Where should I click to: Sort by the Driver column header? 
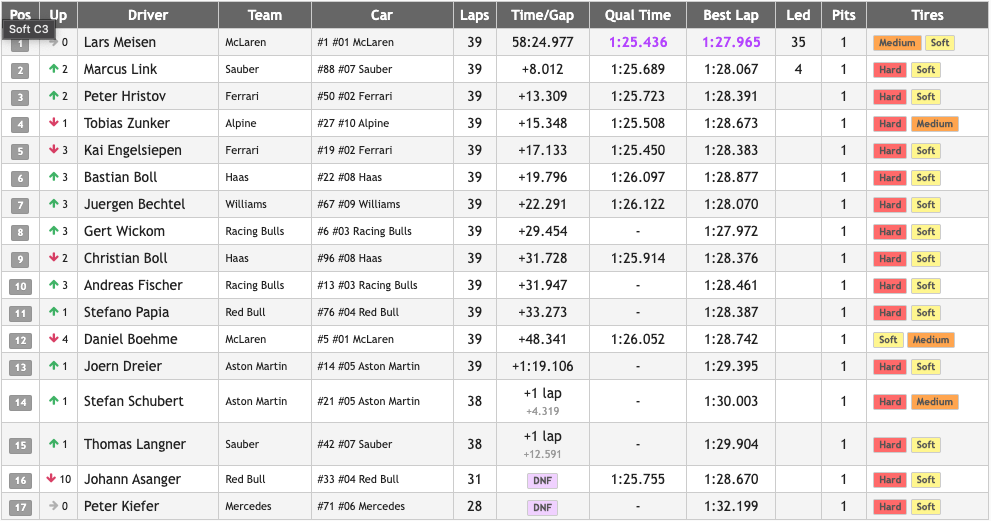148,15
